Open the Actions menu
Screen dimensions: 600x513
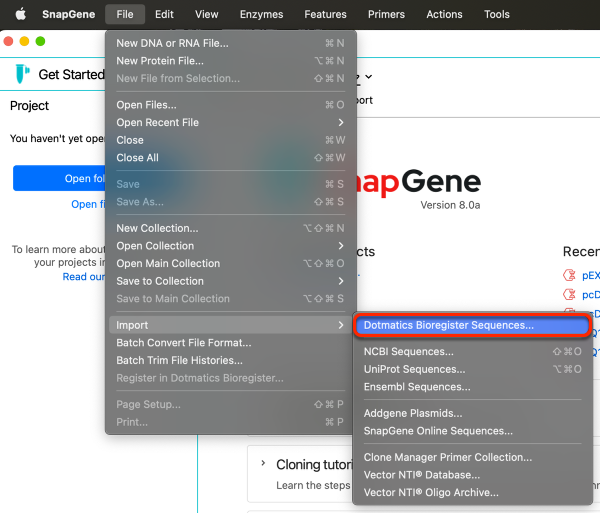(444, 14)
